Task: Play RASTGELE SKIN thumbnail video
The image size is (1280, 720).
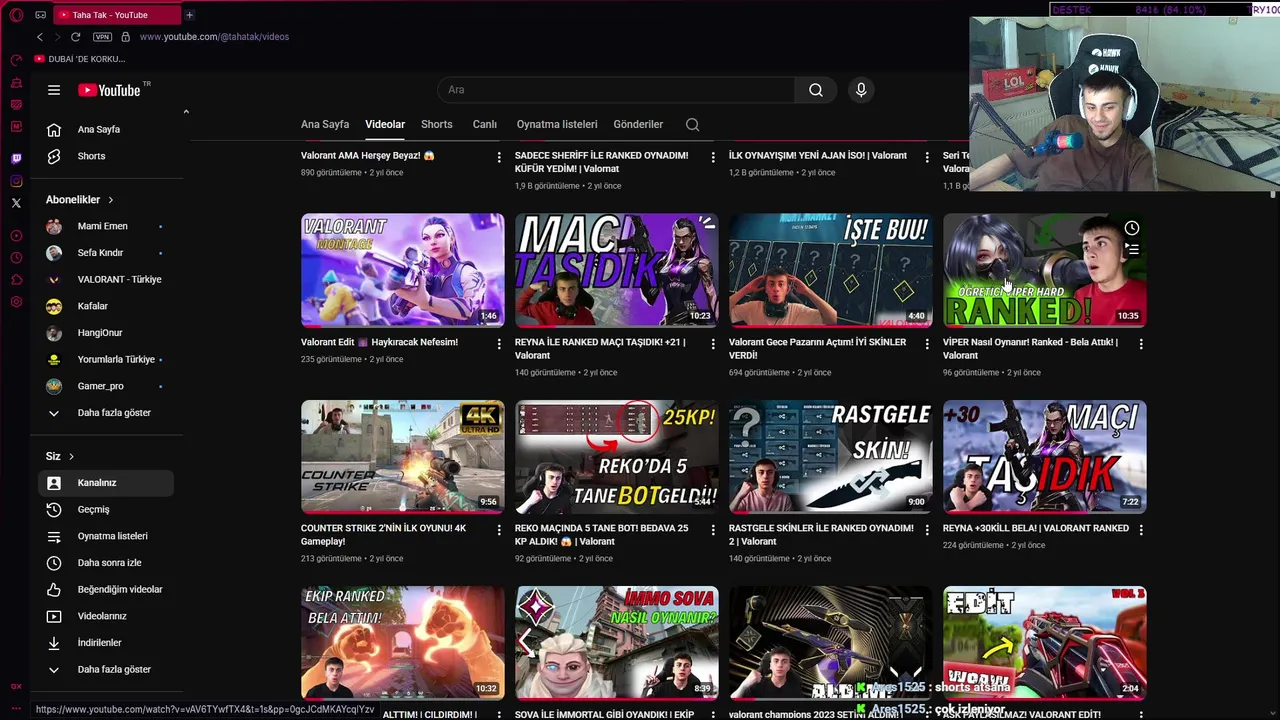Action: (x=831, y=456)
